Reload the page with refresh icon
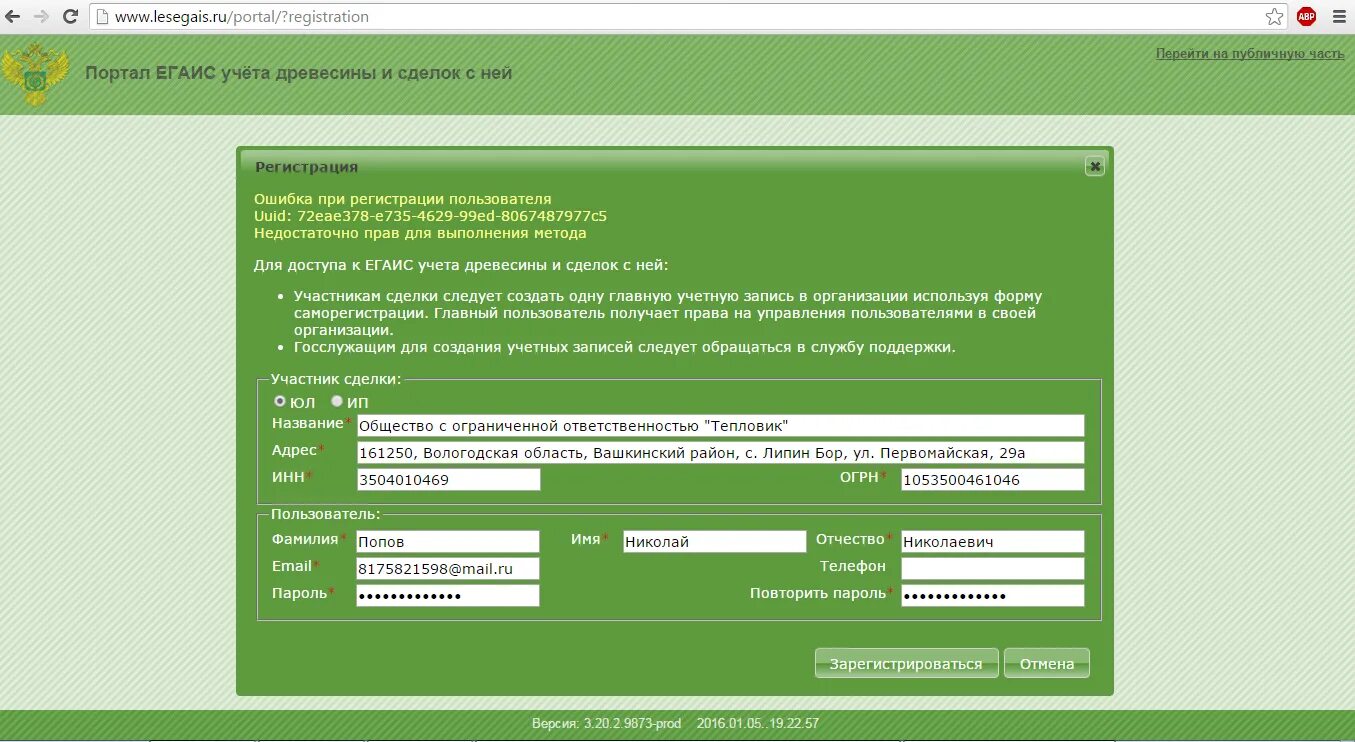Image resolution: width=1355 pixels, height=742 pixels. tap(70, 16)
